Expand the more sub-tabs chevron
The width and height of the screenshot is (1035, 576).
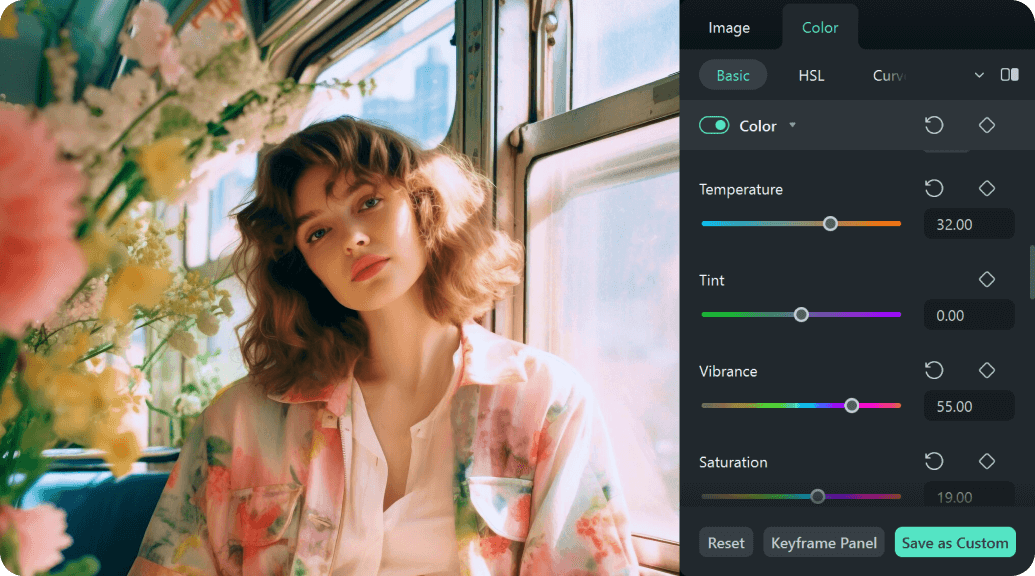pos(979,75)
